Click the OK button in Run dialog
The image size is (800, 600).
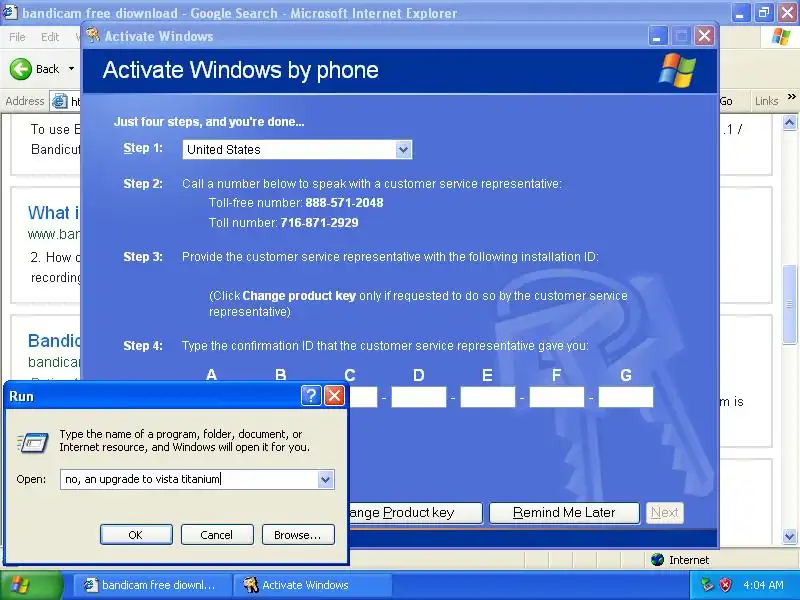pyautogui.click(x=136, y=535)
